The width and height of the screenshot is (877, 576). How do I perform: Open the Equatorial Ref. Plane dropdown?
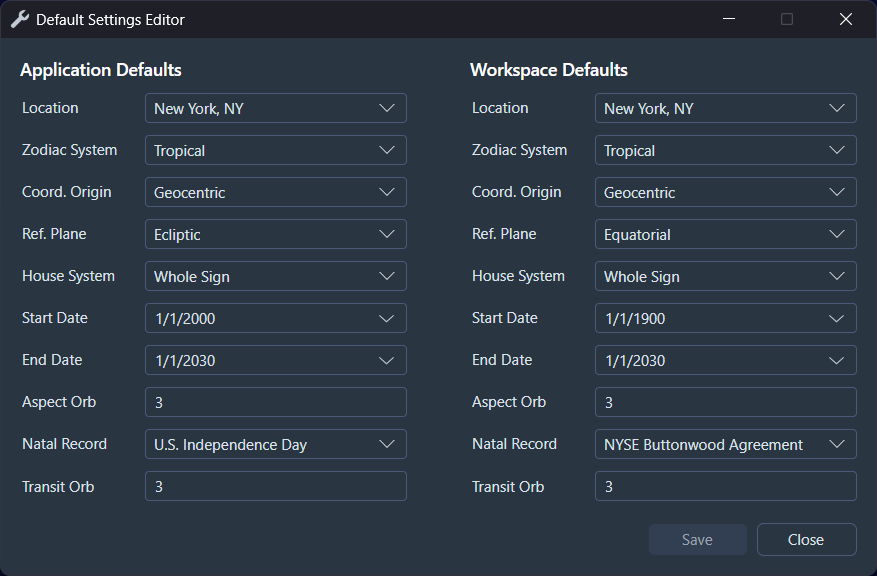pyautogui.click(x=725, y=234)
